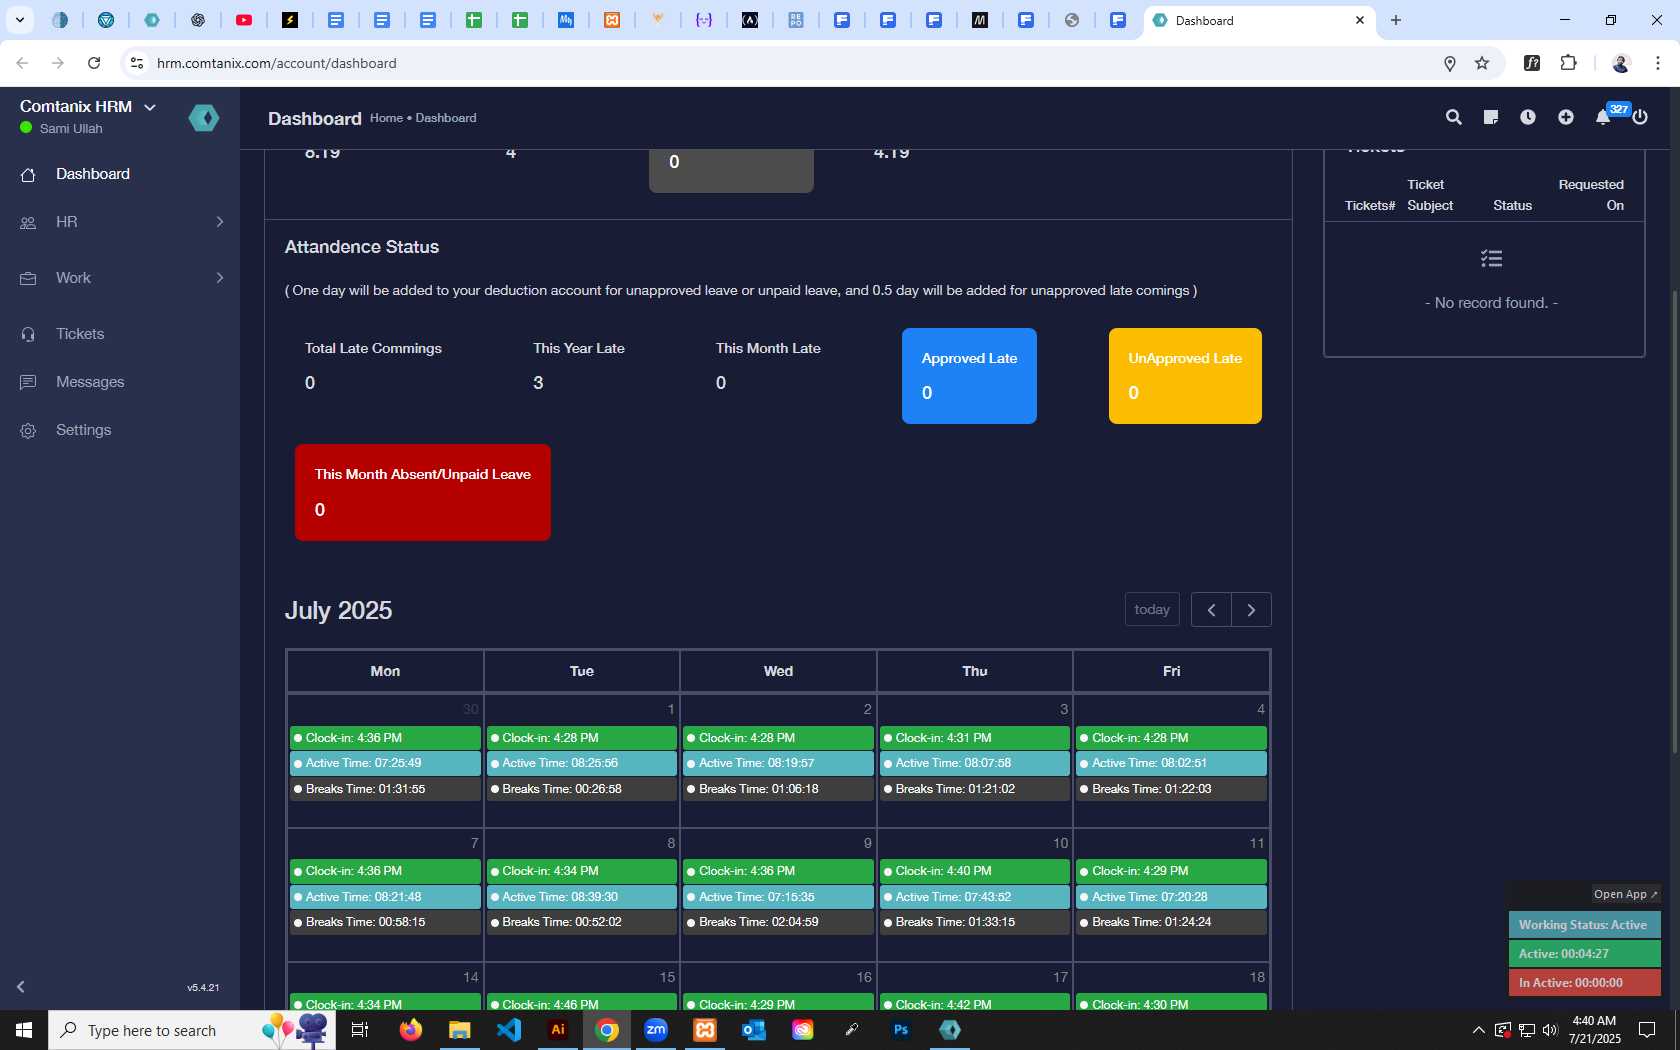Reload the page with browser refresh icon
The height and width of the screenshot is (1050, 1680).
(94, 63)
